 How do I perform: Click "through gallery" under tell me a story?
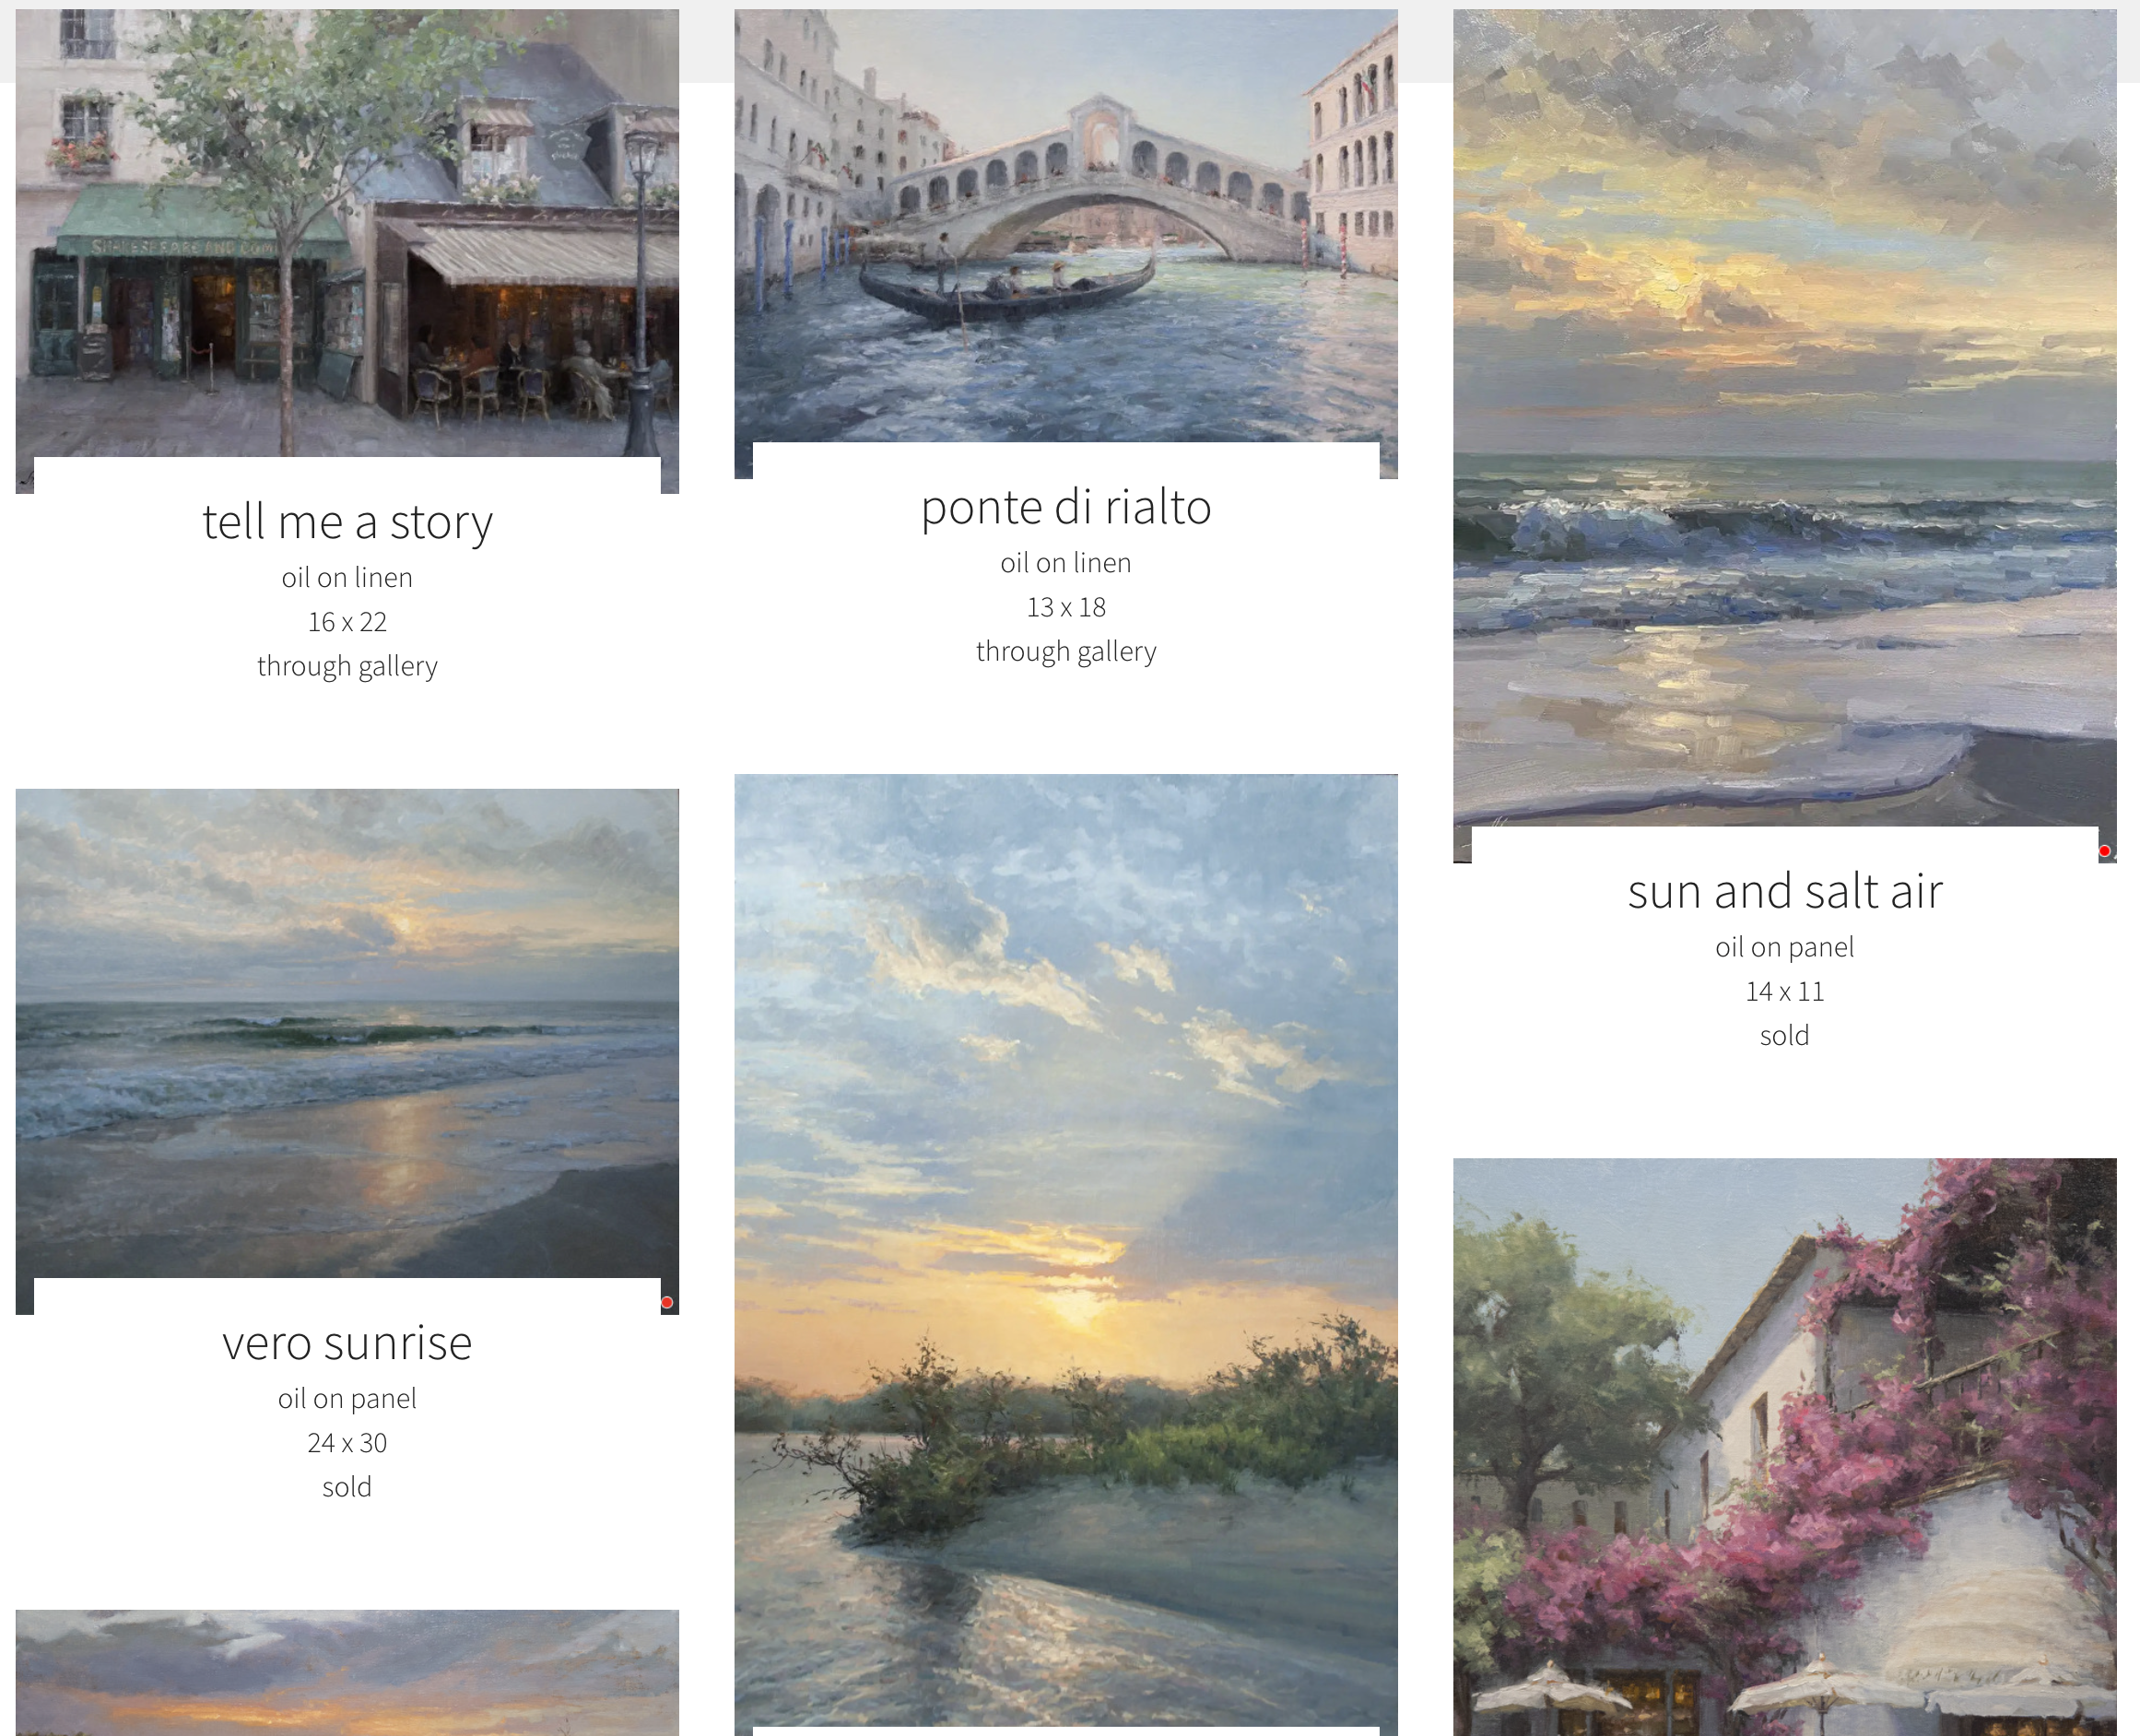[347, 666]
